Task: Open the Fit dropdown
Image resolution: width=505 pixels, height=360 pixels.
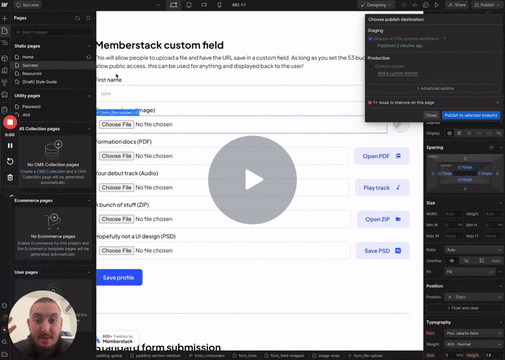Action: click(x=469, y=272)
